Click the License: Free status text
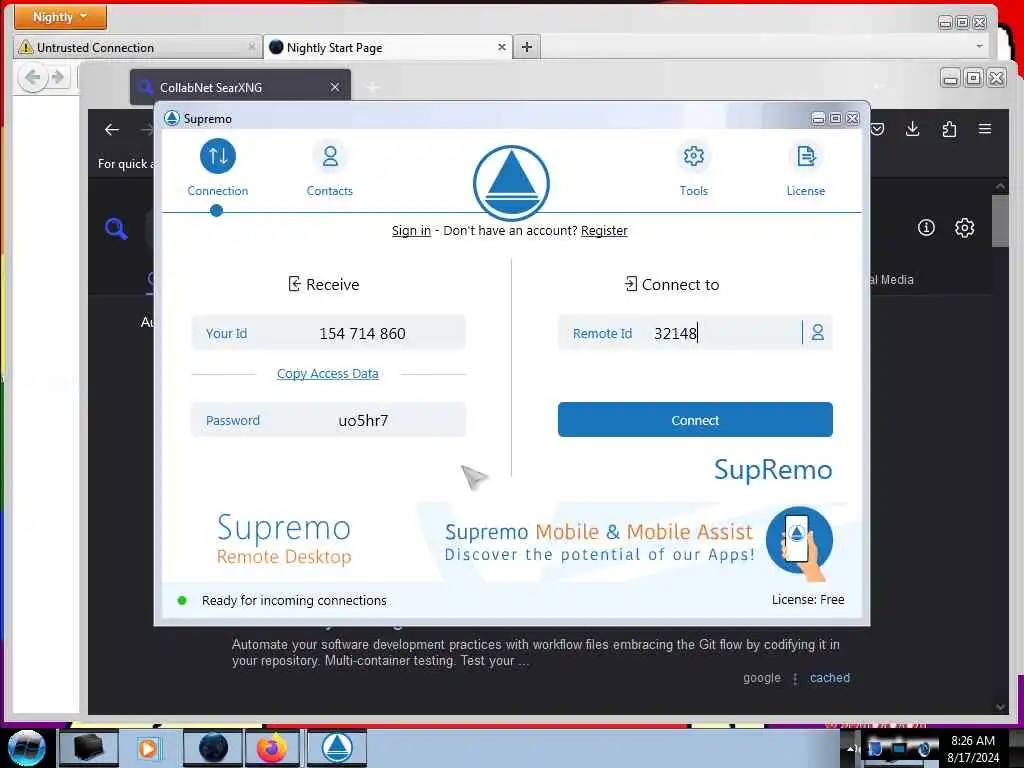1024x768 pixels. pos(808,600)
